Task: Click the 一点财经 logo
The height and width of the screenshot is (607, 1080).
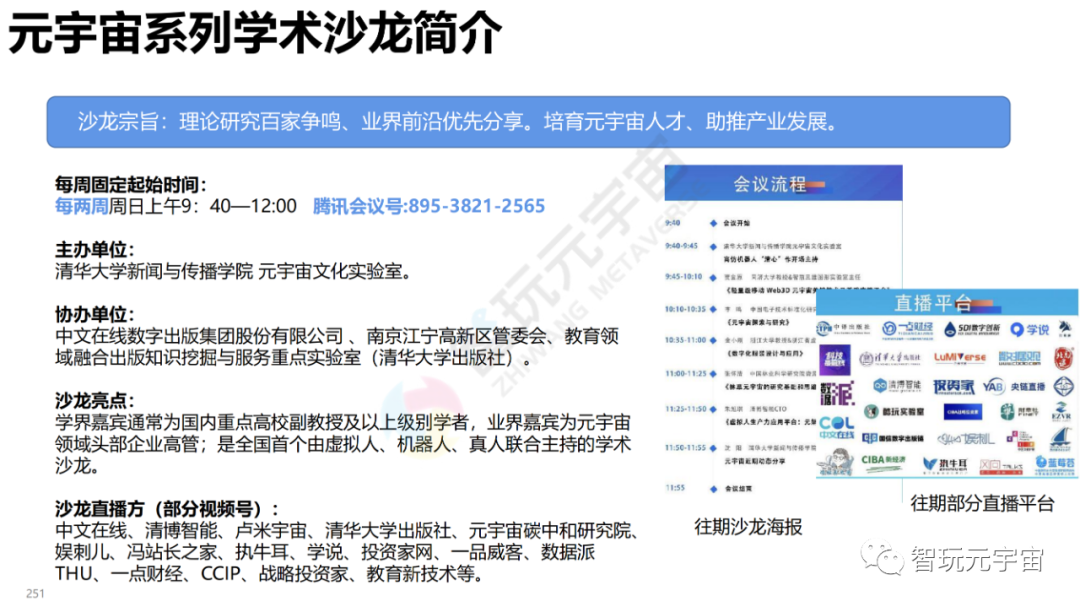Action: pyautogui.click(x=908, y=331)
